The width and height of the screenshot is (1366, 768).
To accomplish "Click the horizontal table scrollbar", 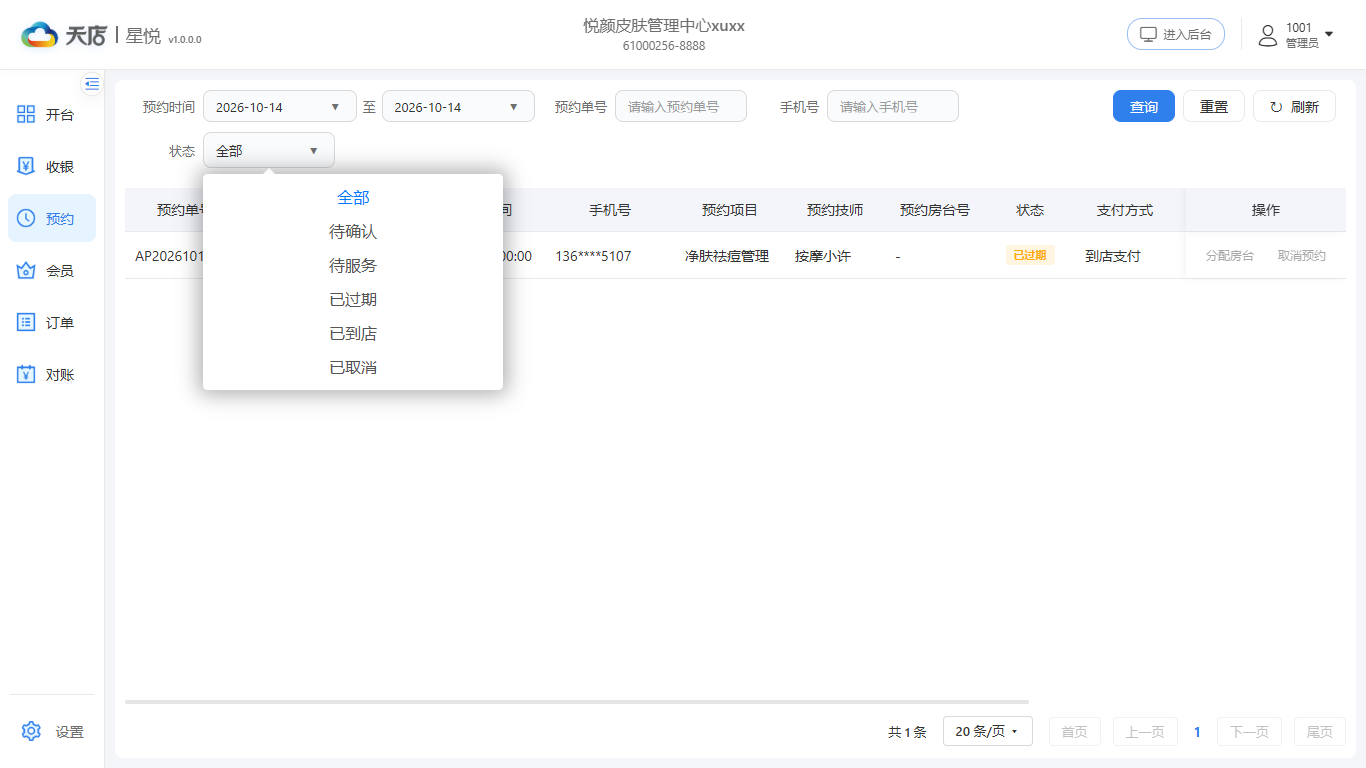I will (x=577, y=702).
